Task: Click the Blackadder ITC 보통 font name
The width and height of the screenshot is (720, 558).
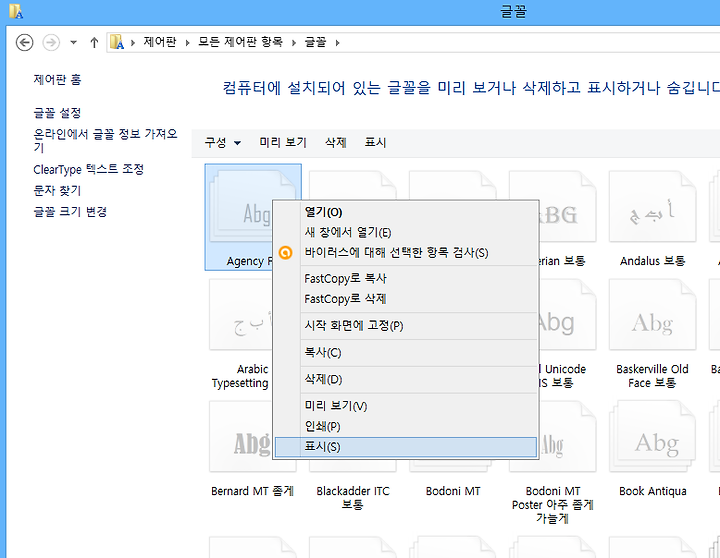Action: click(353, 498)
